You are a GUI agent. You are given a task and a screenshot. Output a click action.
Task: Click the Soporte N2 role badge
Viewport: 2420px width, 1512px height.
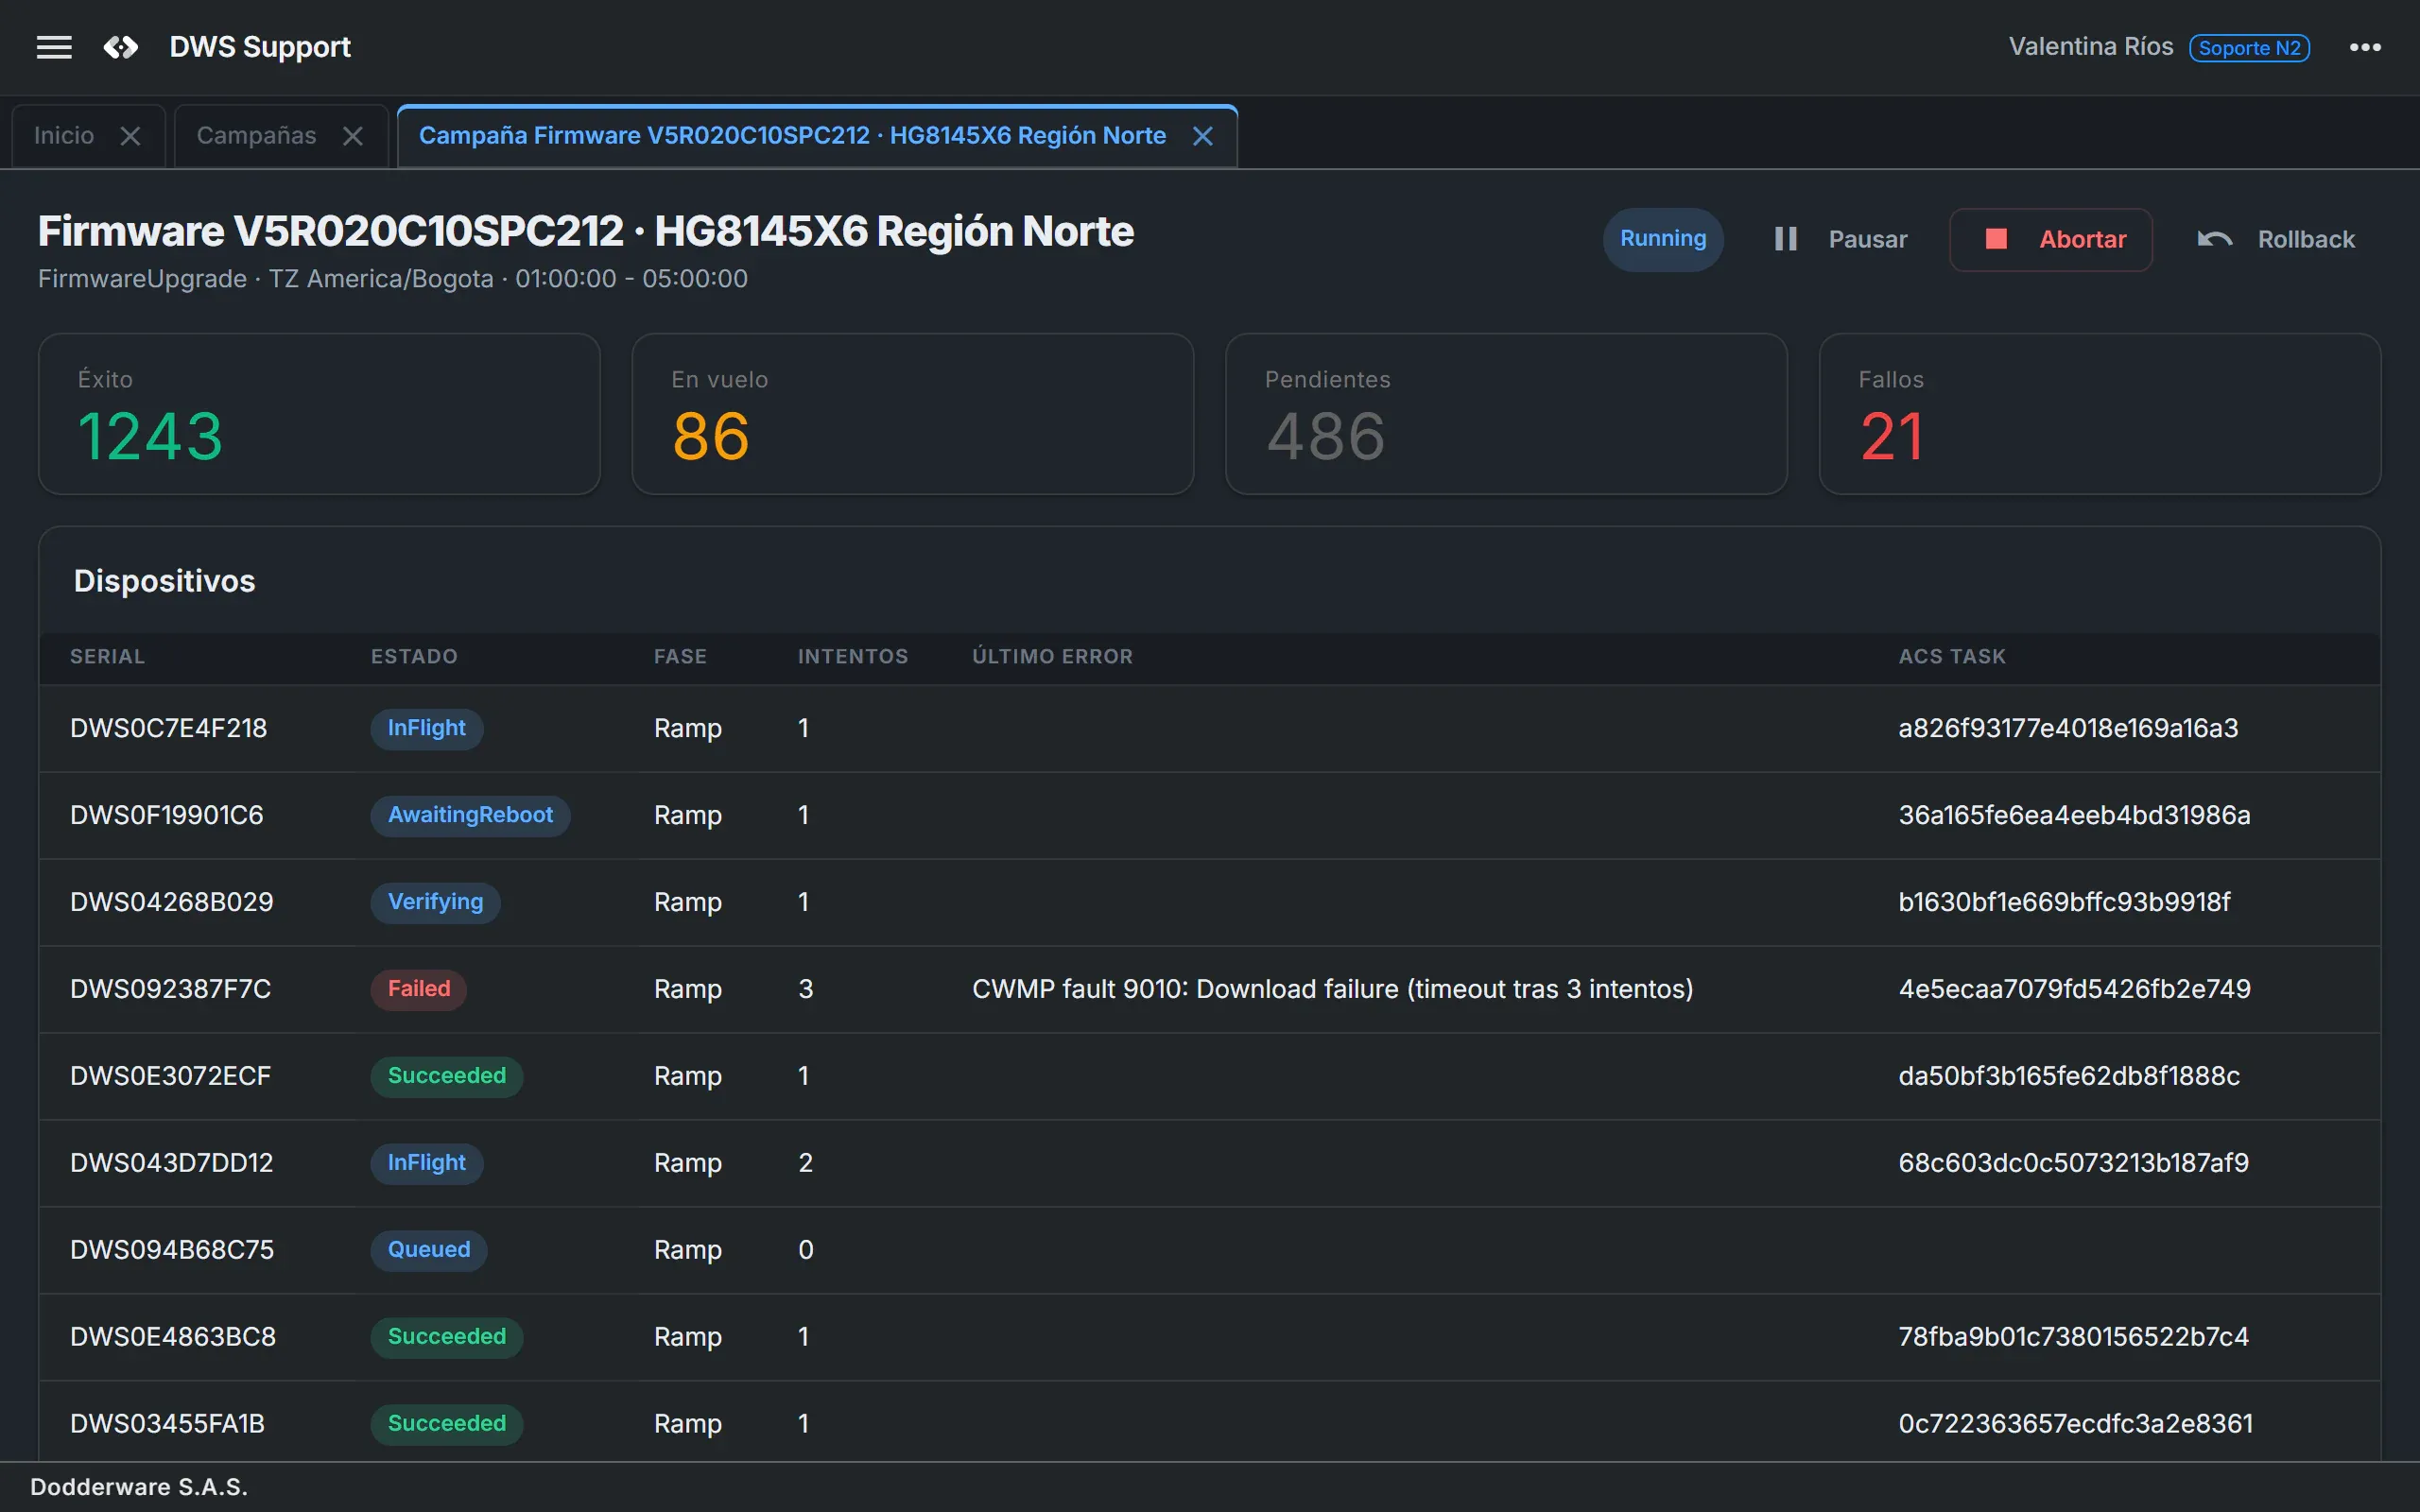2250,48
